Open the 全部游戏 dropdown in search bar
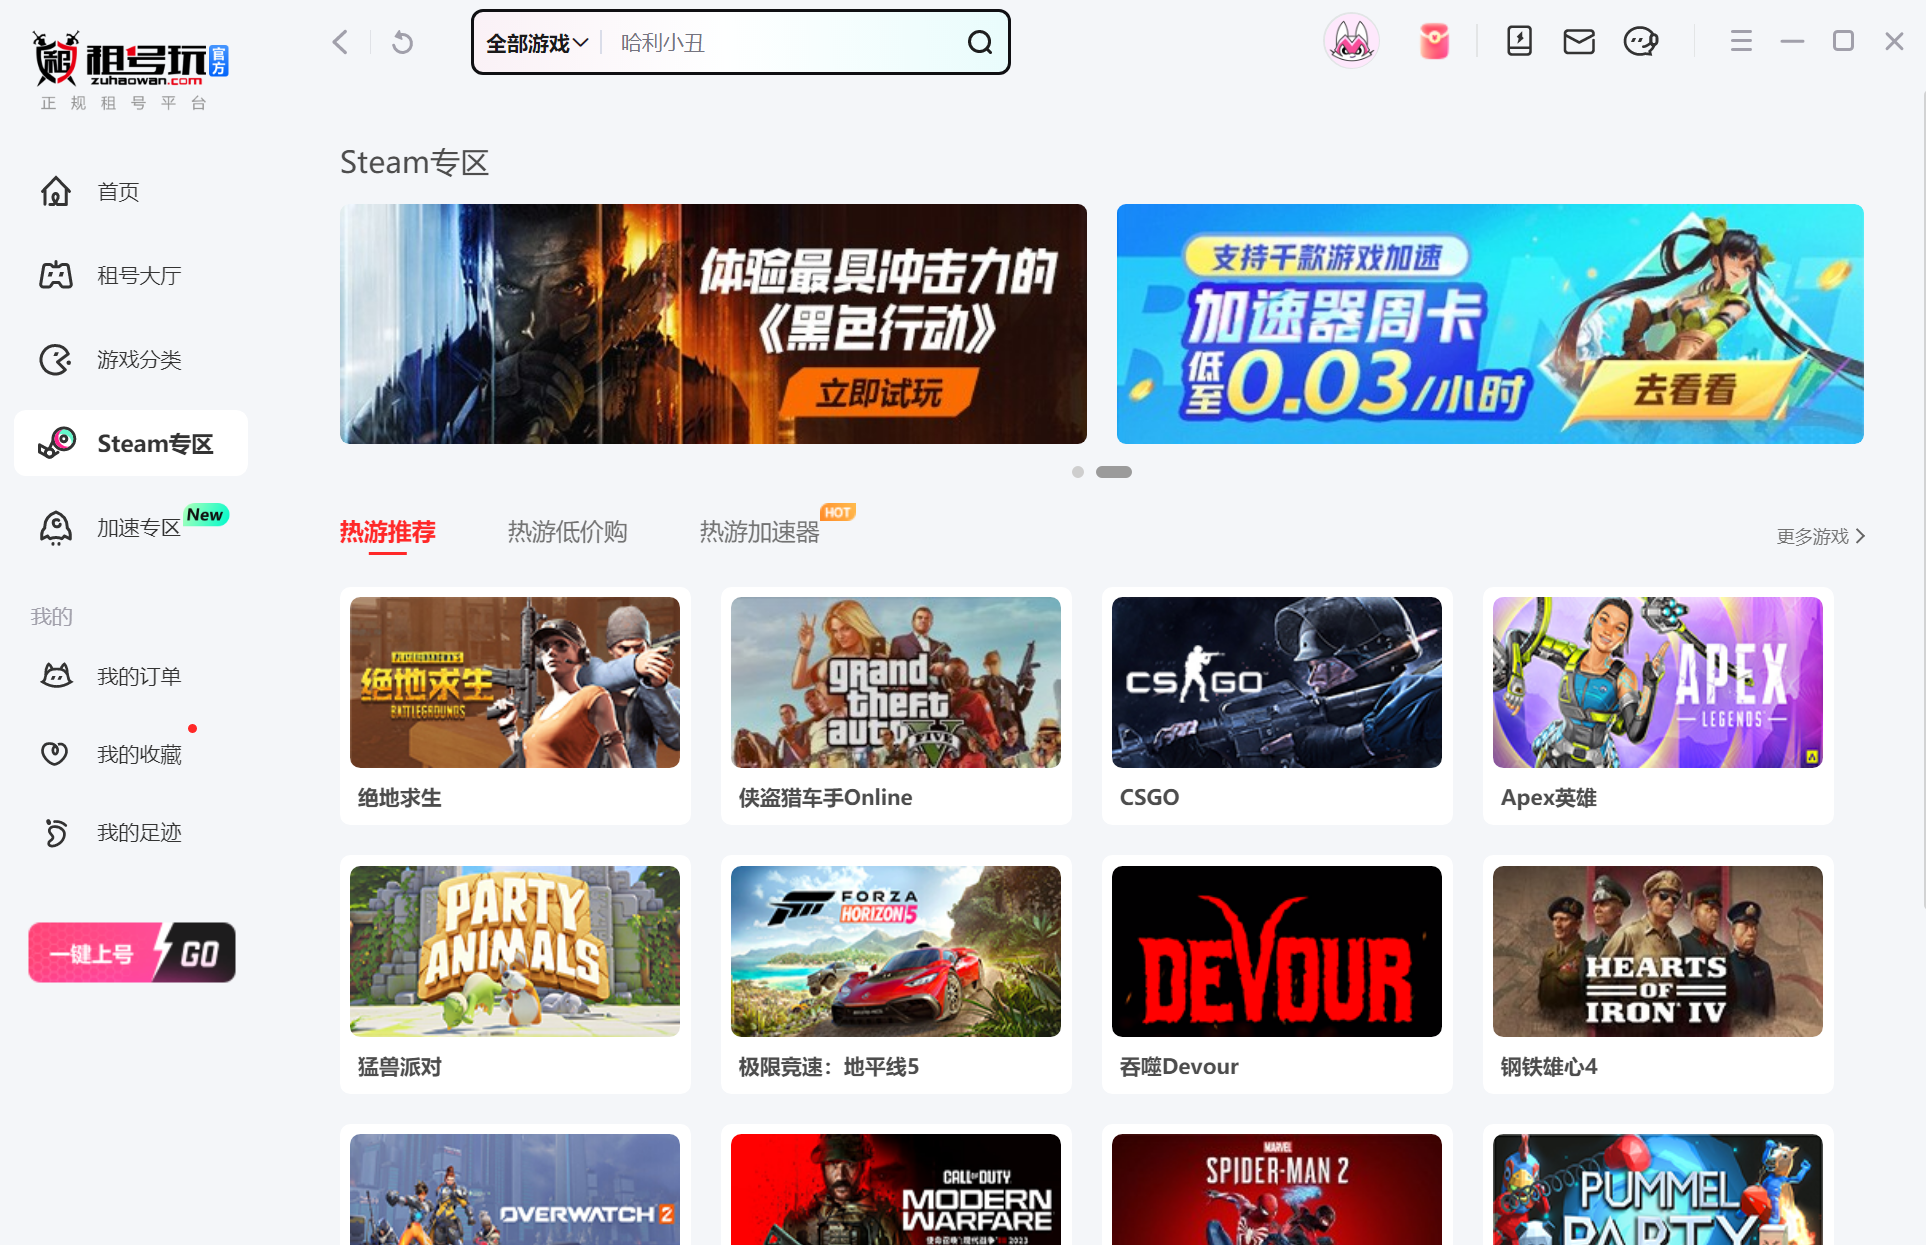The height and width of the screenshot is (1245, 1926). (x=535, y=42)
